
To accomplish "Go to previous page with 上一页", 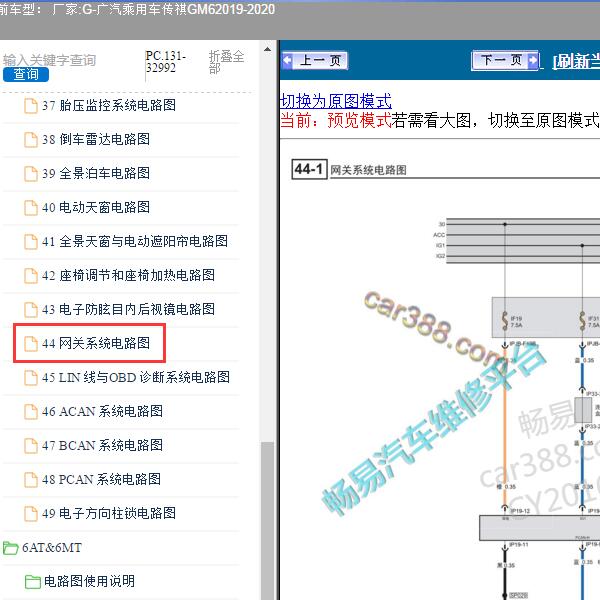I will click(x=315, y=60).
